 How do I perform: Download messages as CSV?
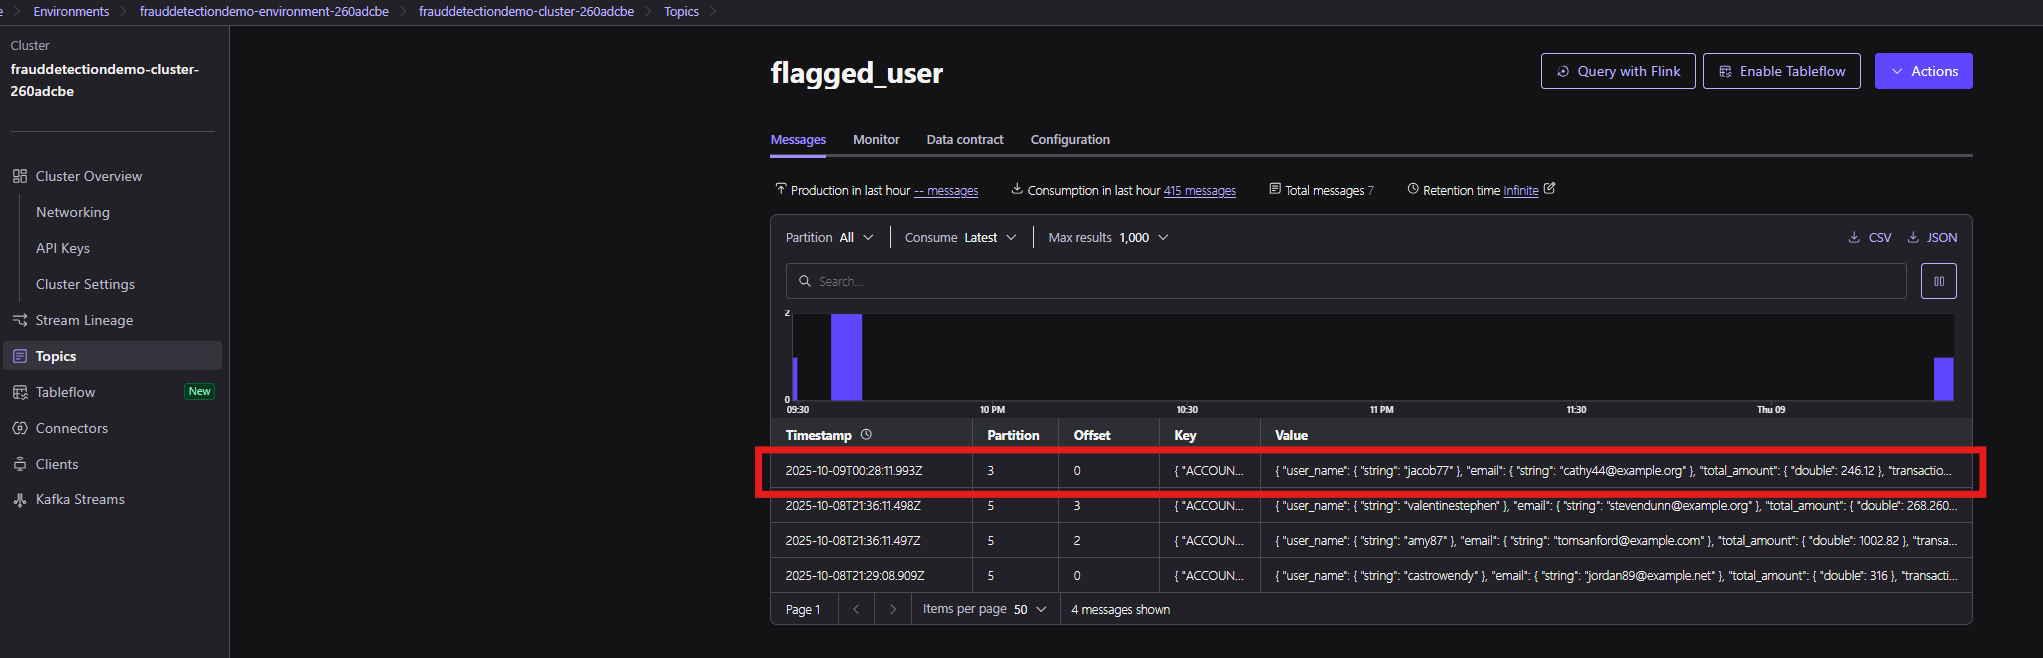pyautogui.click(x=1869, y=238)
